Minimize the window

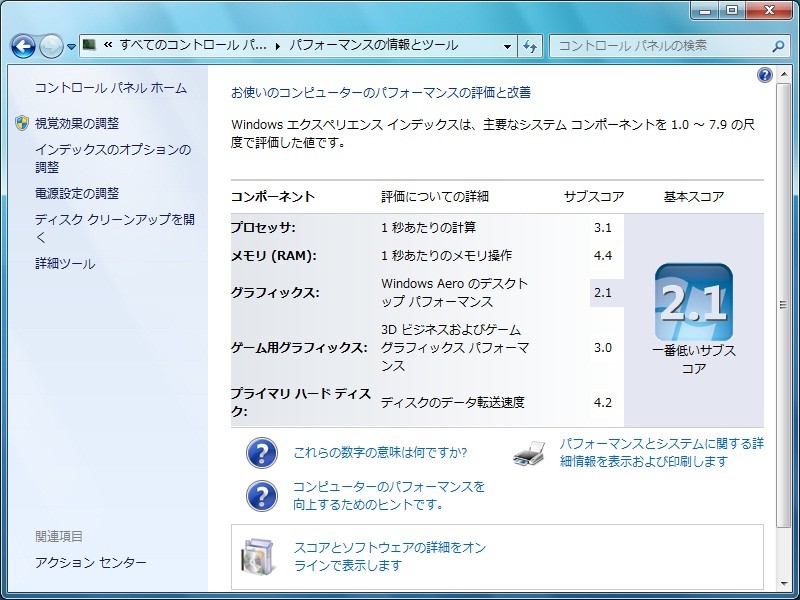pos(706,10)
